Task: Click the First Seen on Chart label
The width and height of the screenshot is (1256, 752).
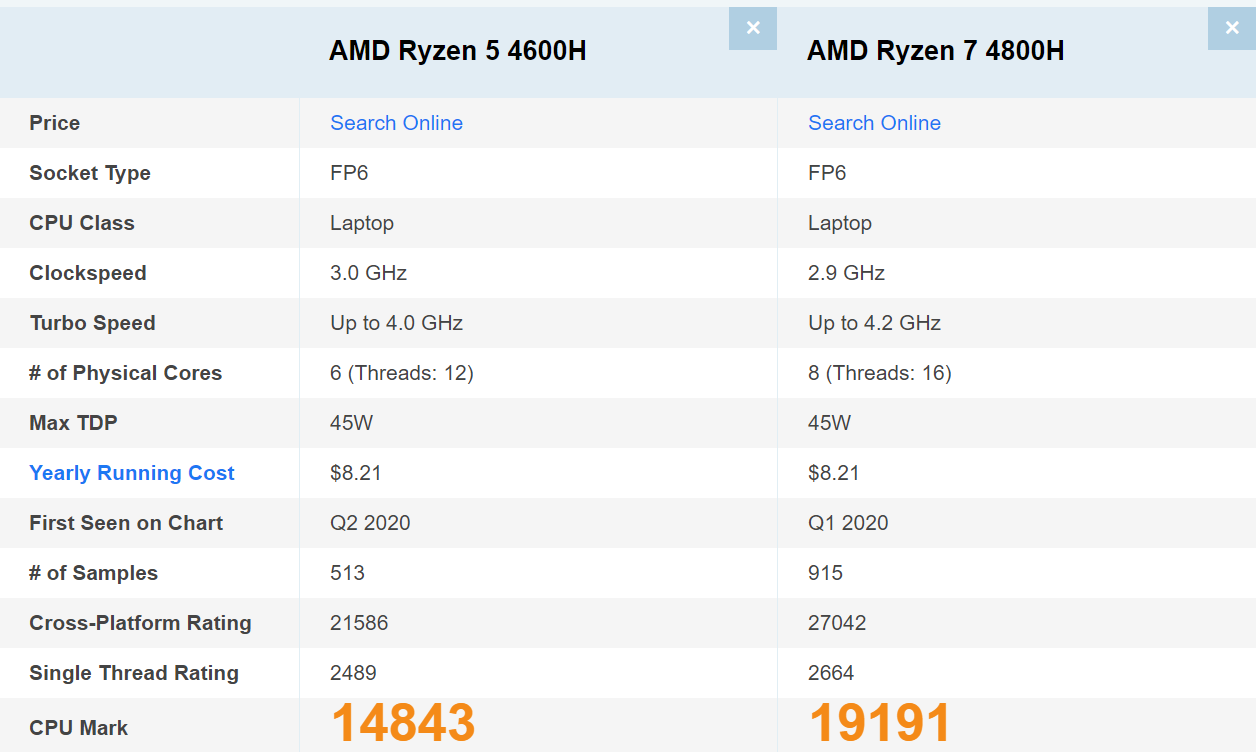Action: [126, 523]
